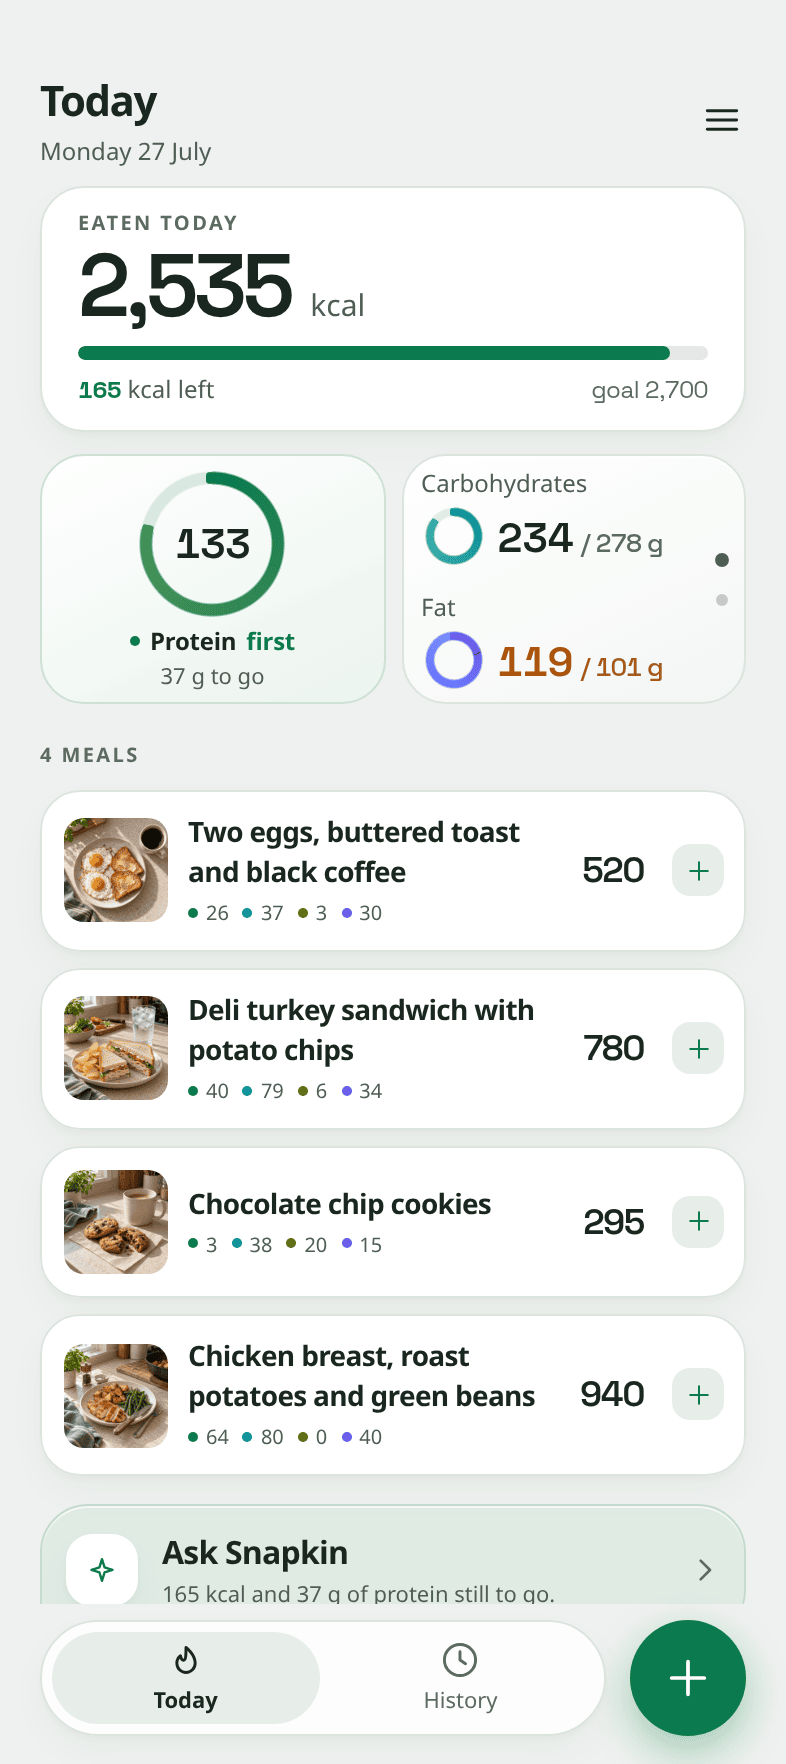Switch to the Today tab

point(186,1678)
